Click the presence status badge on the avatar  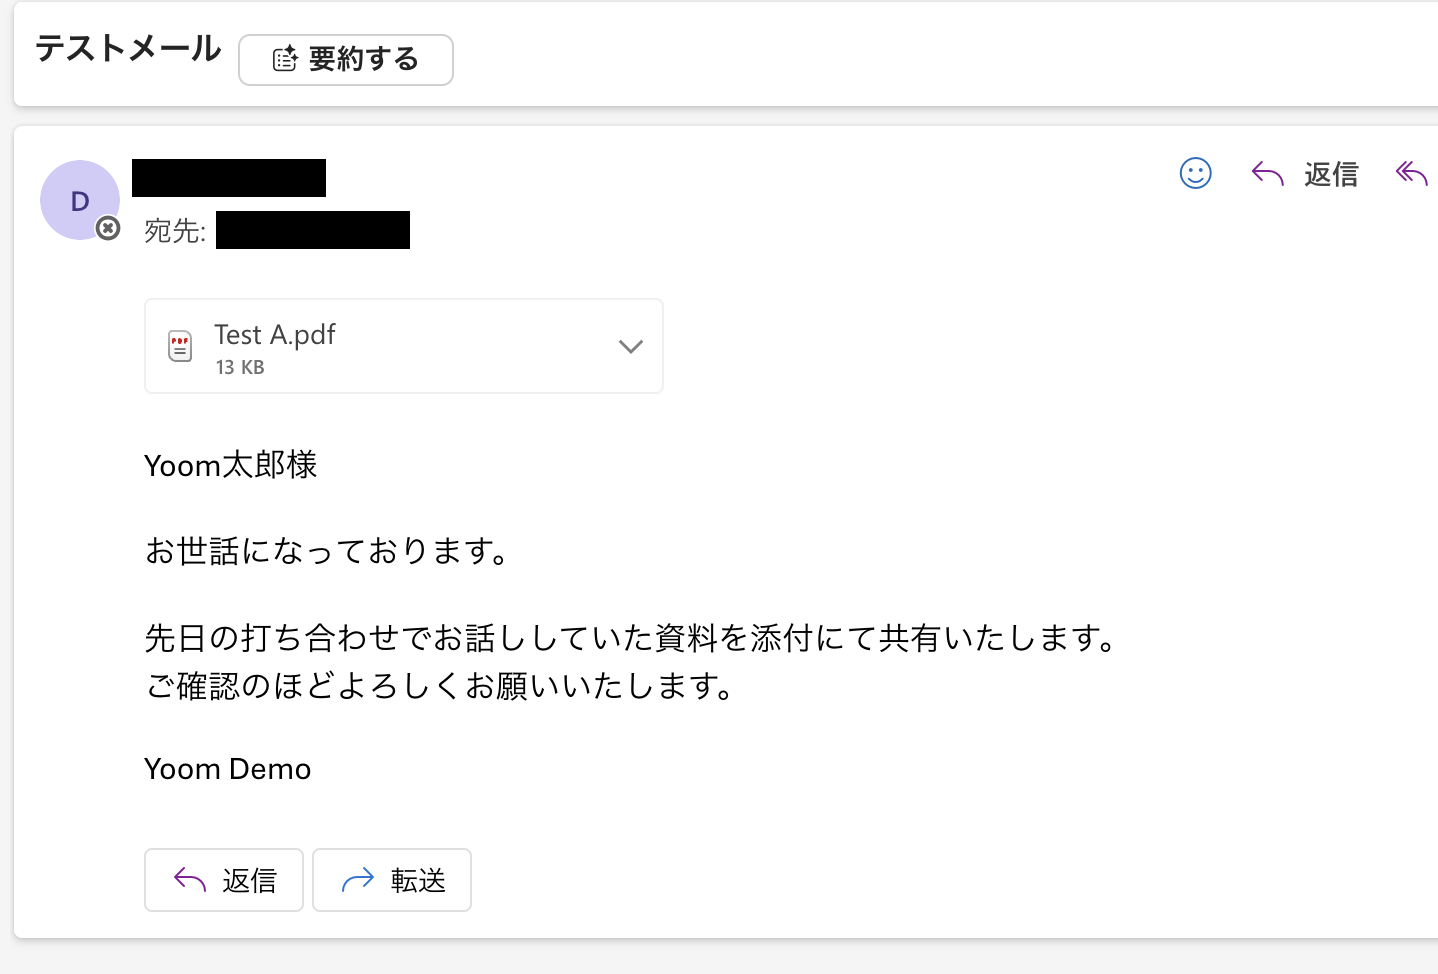click(108, 229)
